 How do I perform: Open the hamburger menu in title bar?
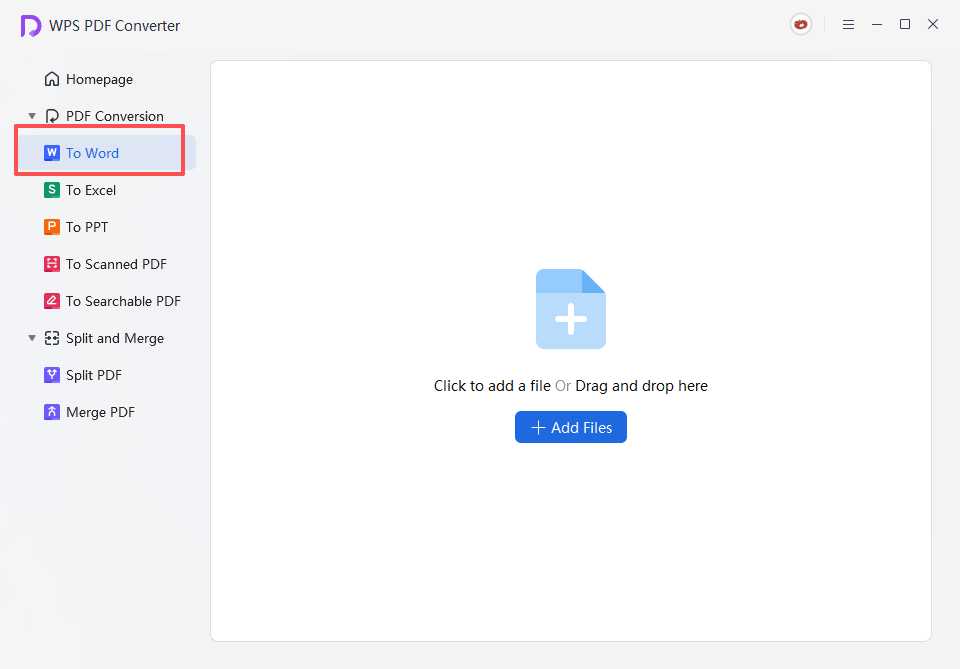click(848, 25)
